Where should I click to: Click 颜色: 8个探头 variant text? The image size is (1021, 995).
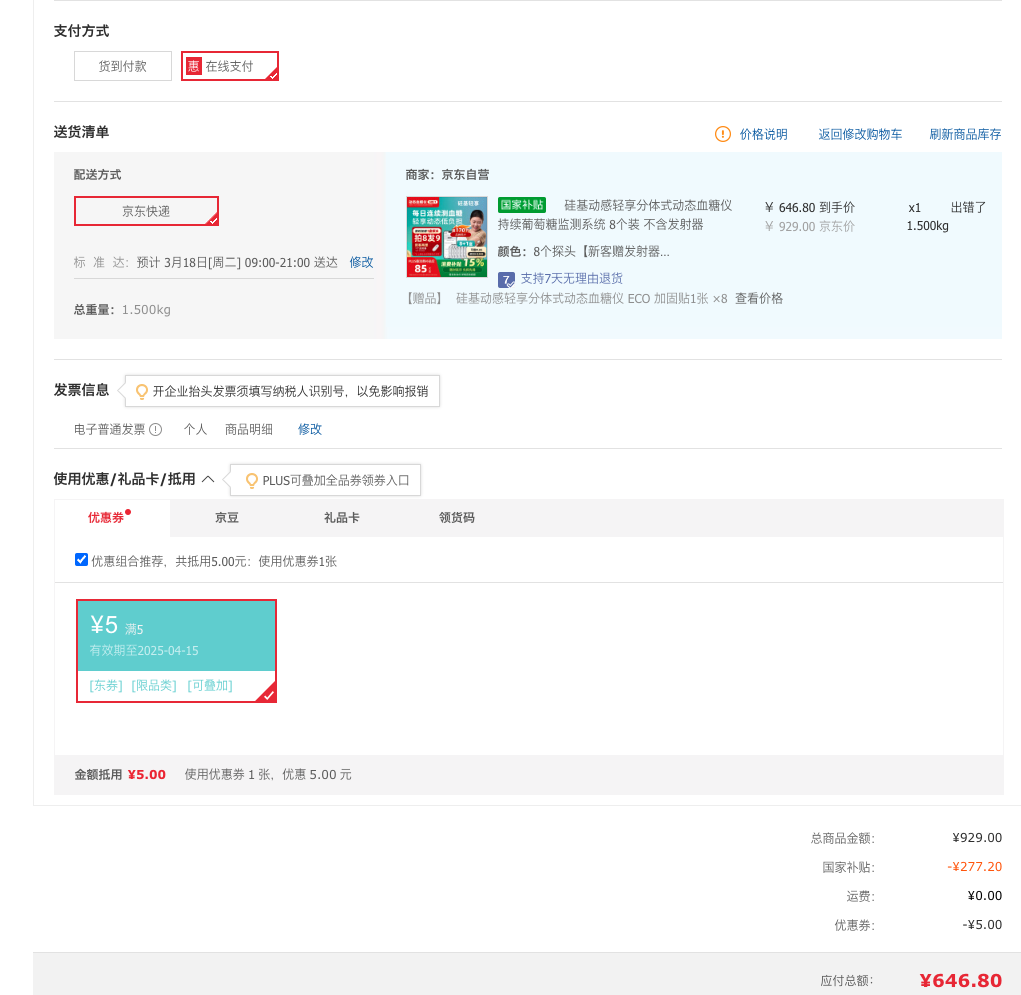coord(583,252)
